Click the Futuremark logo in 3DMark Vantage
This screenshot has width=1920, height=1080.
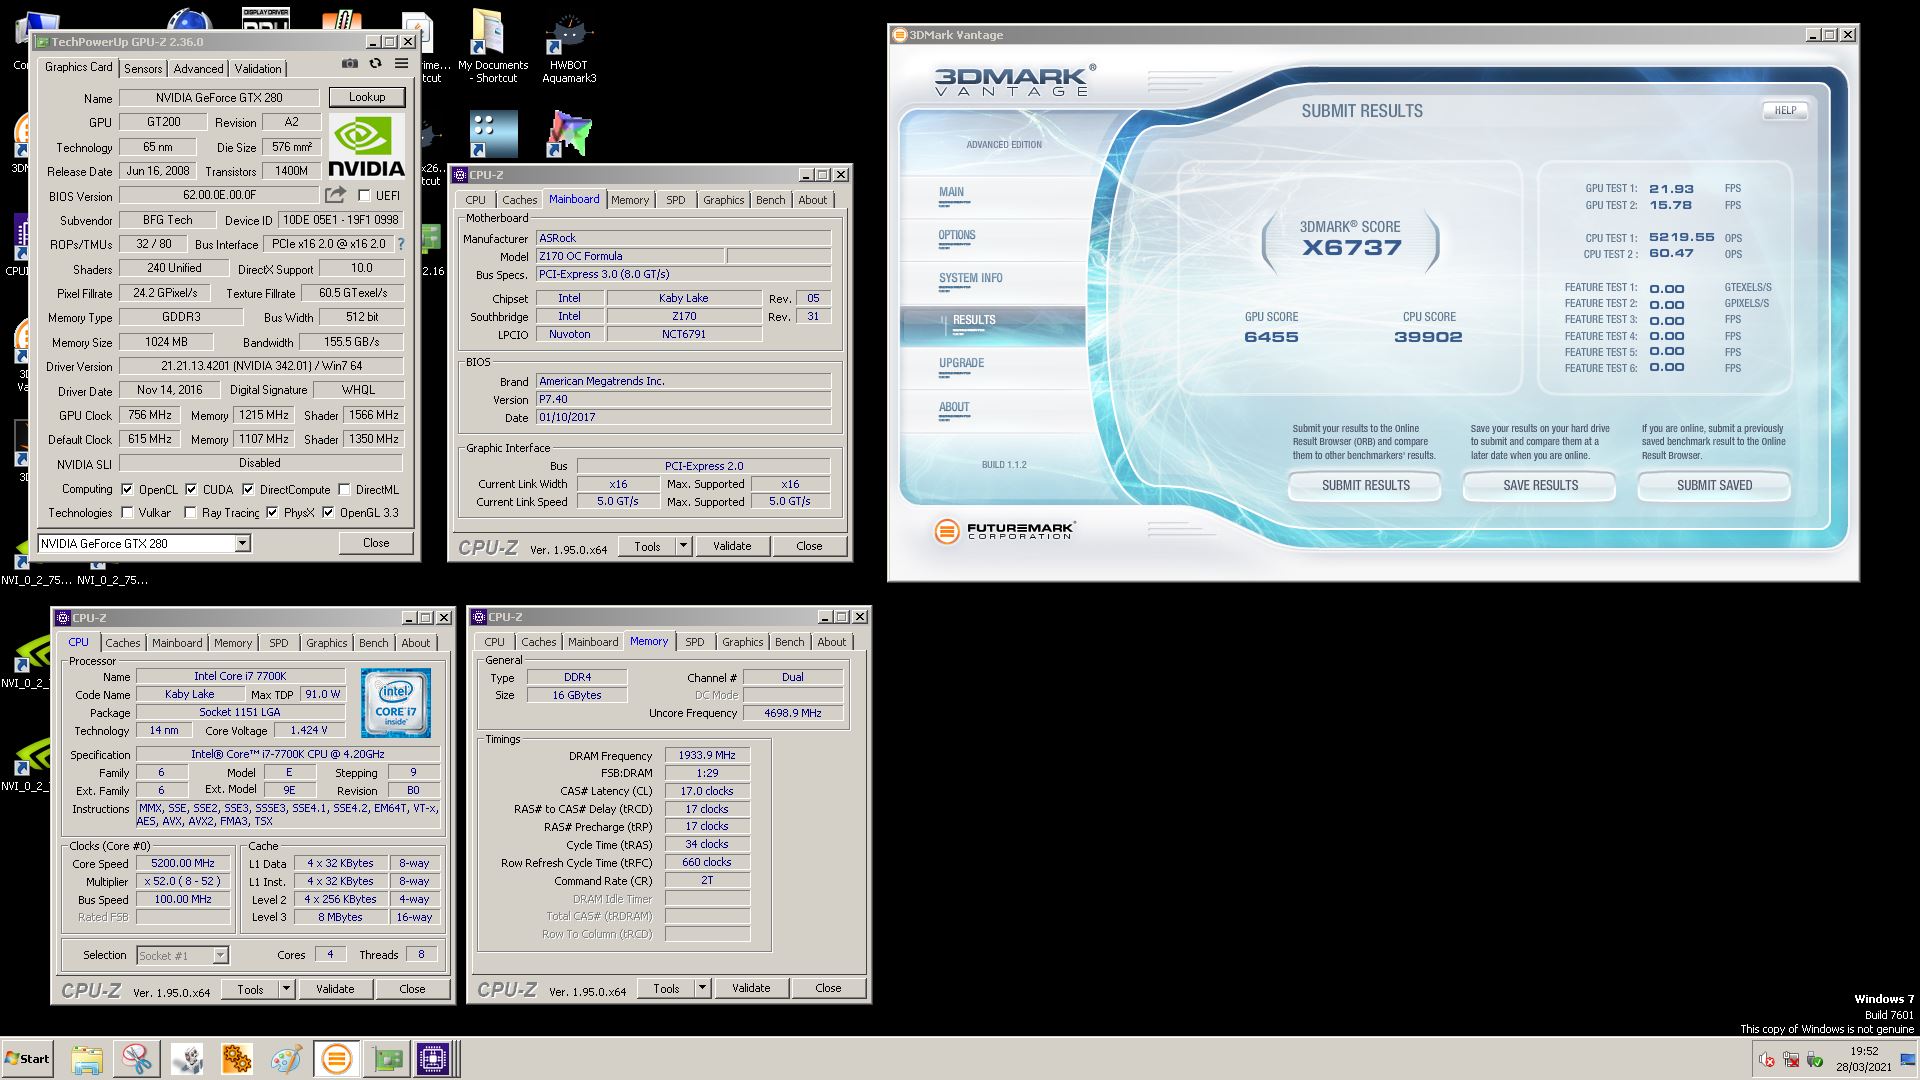[1004, 531]
